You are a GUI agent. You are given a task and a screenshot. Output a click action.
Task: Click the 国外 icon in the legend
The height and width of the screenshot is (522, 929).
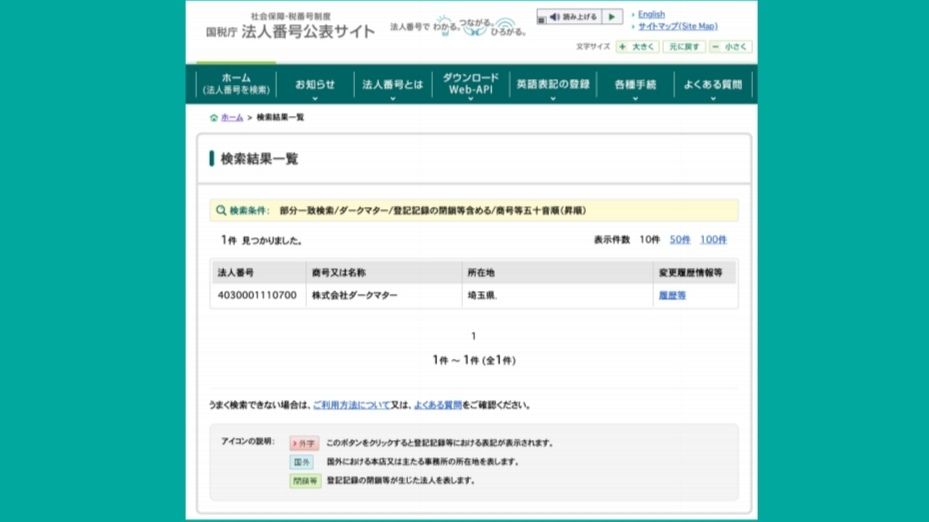pos(302,462)
